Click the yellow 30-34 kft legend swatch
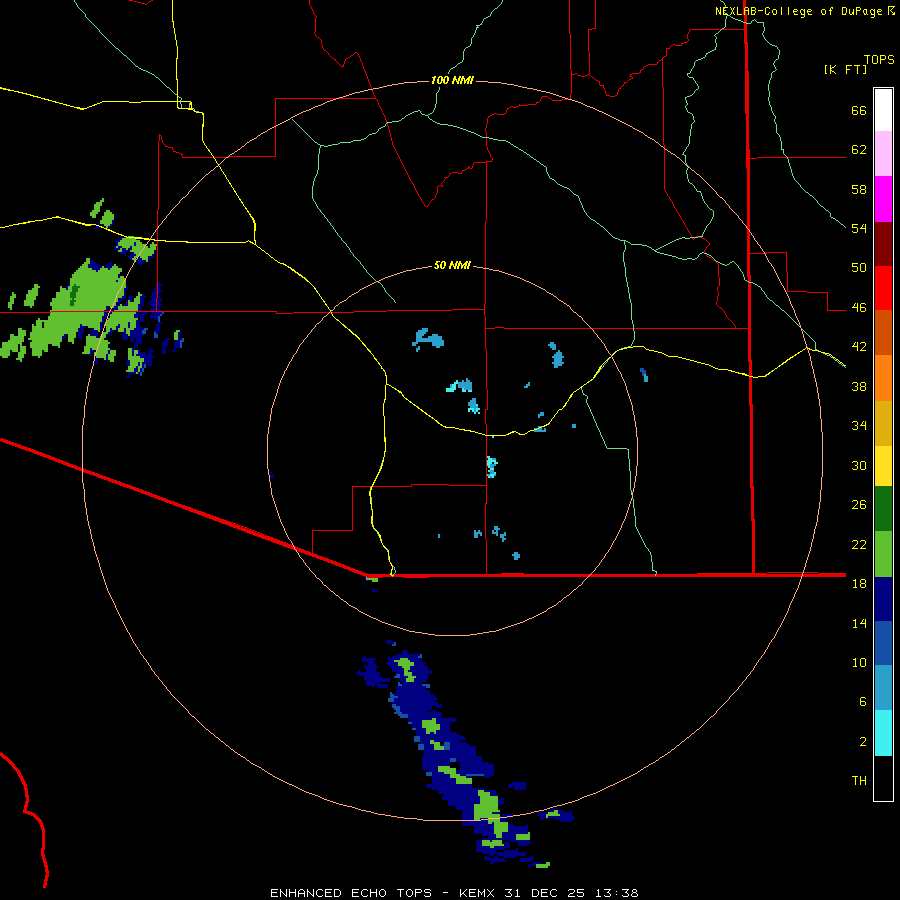Viewport: 900px width, 900px height. tap(883, 466)
